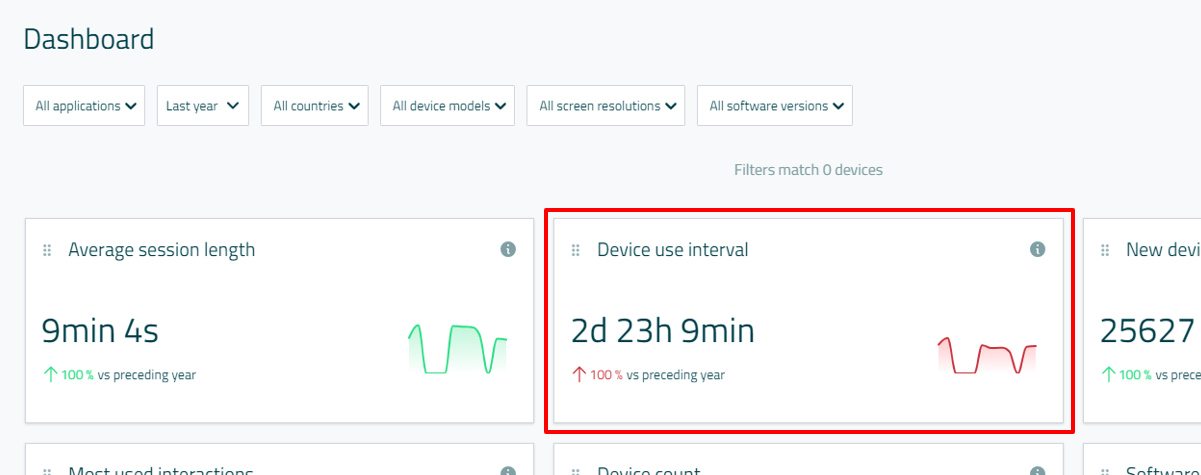Click the 2d 23h 9min value
1201x475 pixels.
click(x=662, y=330)
